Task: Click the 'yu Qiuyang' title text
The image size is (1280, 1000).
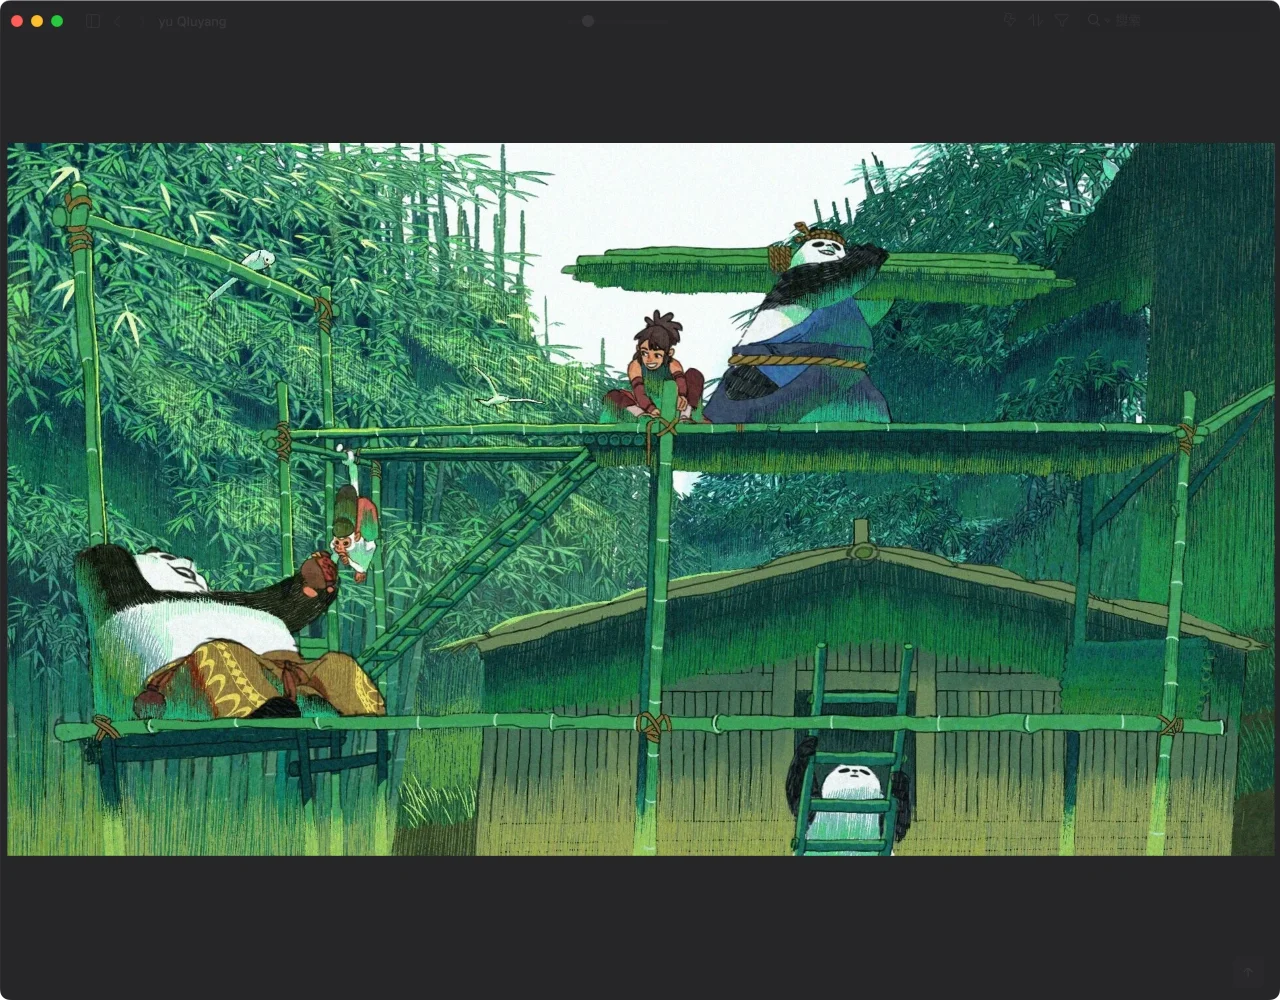Action: tap(192, 21)
